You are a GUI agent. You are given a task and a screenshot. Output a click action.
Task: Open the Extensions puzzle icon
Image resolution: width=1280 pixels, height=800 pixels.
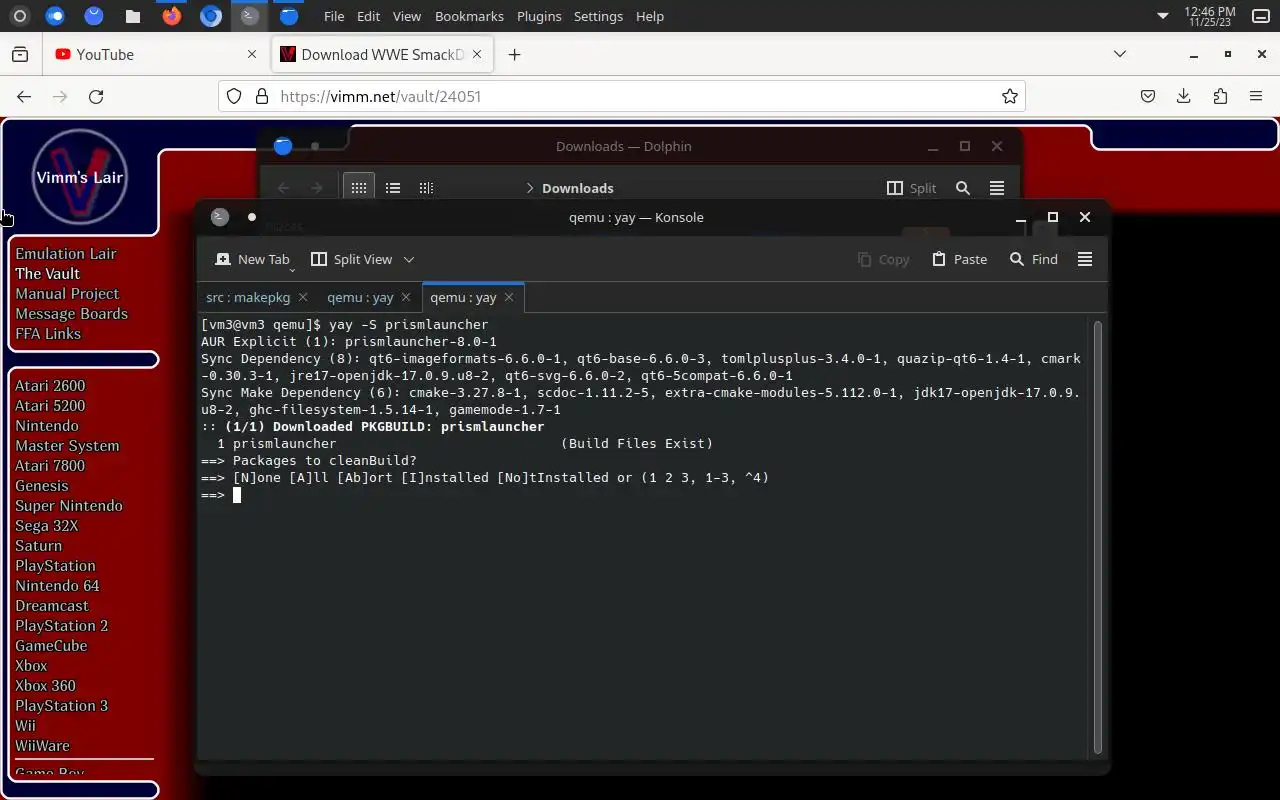1220,96
